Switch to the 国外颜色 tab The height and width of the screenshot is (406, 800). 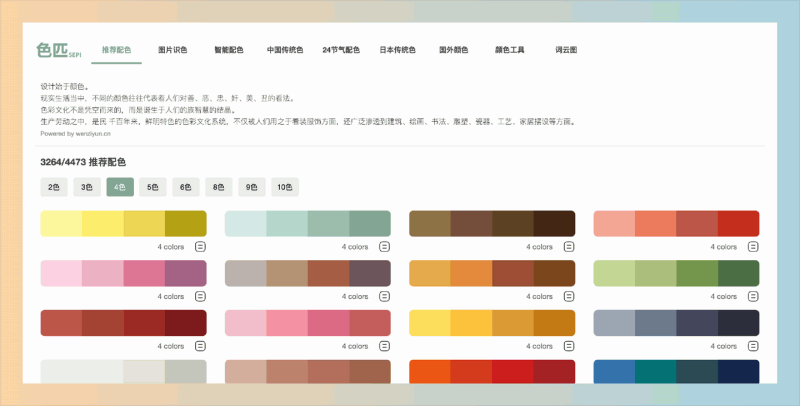coord(454,50)
